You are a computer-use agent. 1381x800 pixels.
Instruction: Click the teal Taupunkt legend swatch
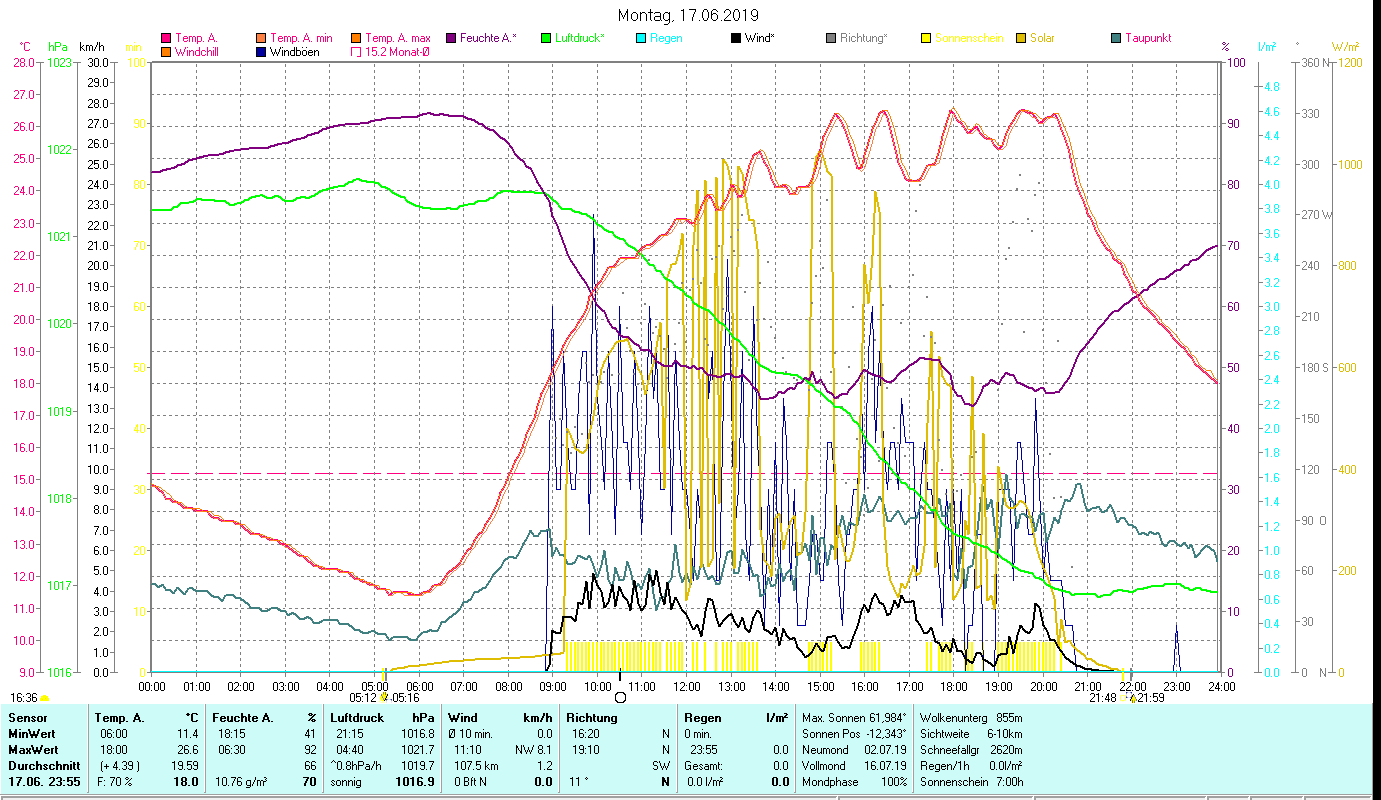coord(1116,39)
